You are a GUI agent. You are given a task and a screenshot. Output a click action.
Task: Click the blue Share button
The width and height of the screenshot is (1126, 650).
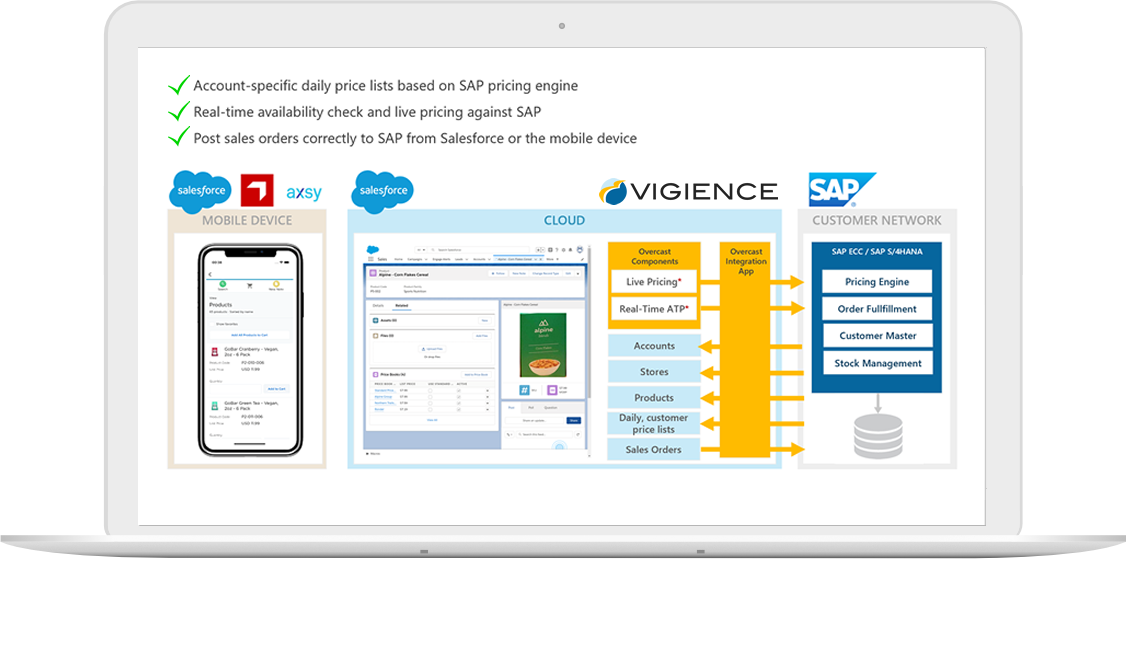[x=574, y=420]
